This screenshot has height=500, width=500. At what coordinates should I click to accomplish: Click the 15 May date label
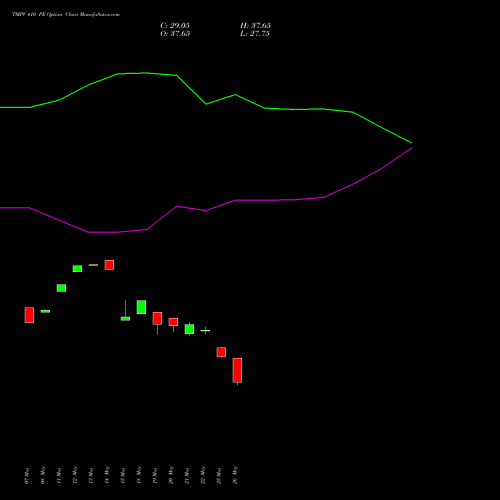click(123, 475)
